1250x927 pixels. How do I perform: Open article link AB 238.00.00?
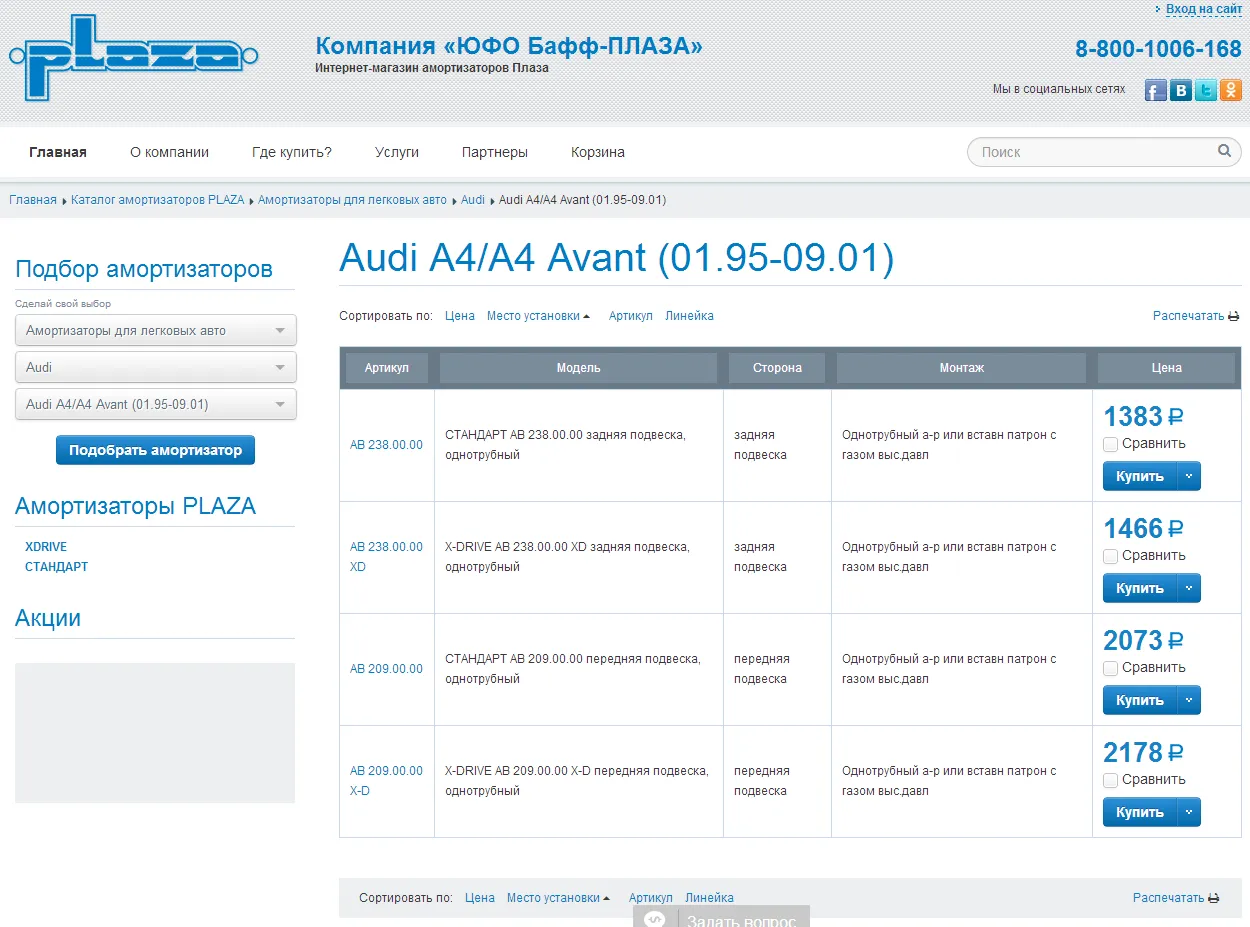(386, 445)
